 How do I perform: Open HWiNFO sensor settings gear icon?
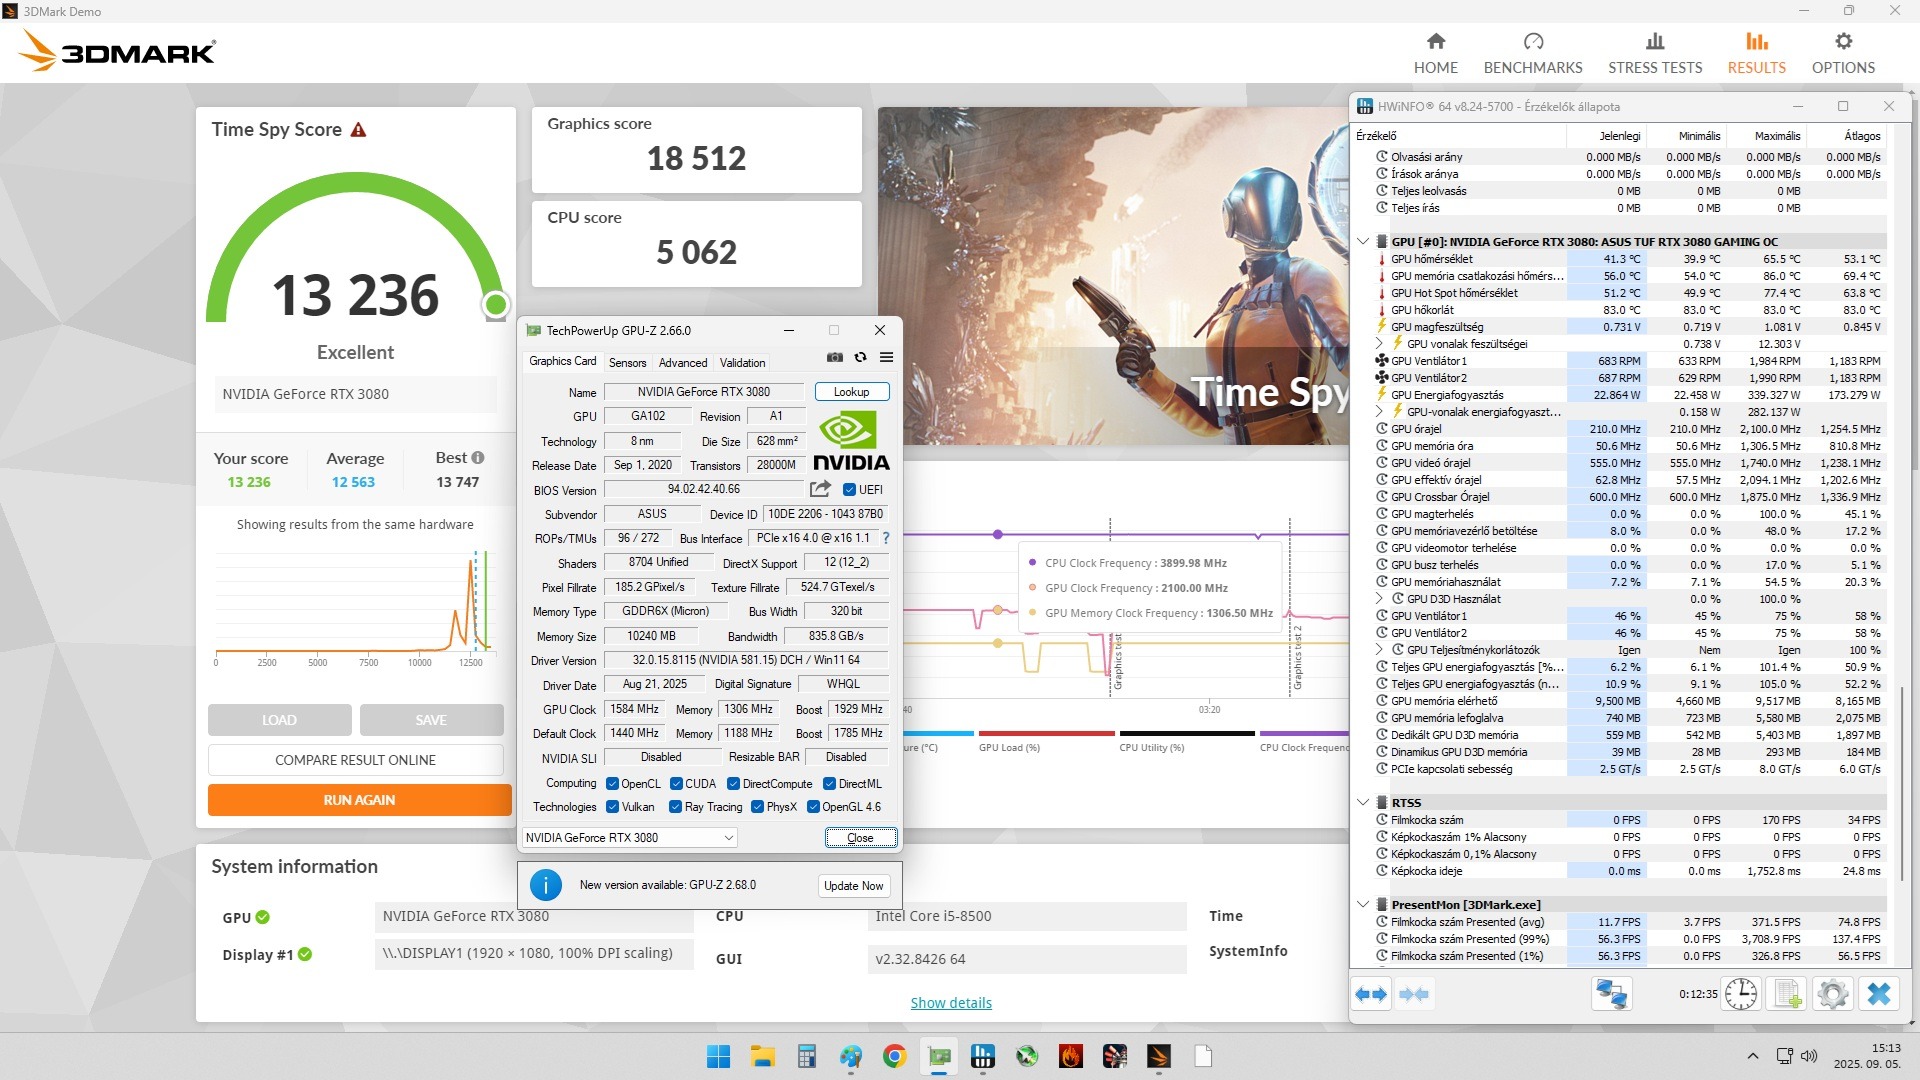tap(1832, 994)
